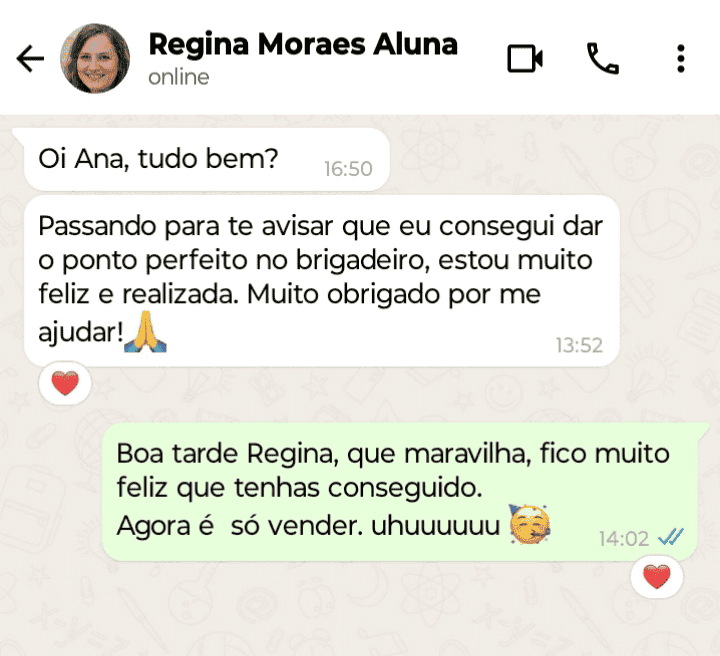Tap the 14:02 timestamp
The width and height of the screenshot is (720, 656).
point(624,538)
